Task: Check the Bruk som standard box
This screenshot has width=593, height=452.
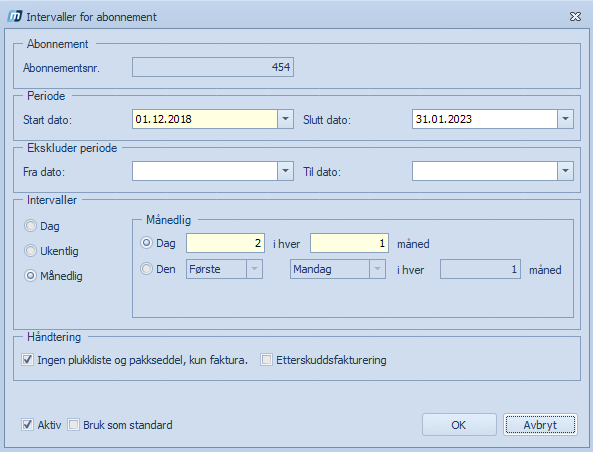Action: coord(73,425)
